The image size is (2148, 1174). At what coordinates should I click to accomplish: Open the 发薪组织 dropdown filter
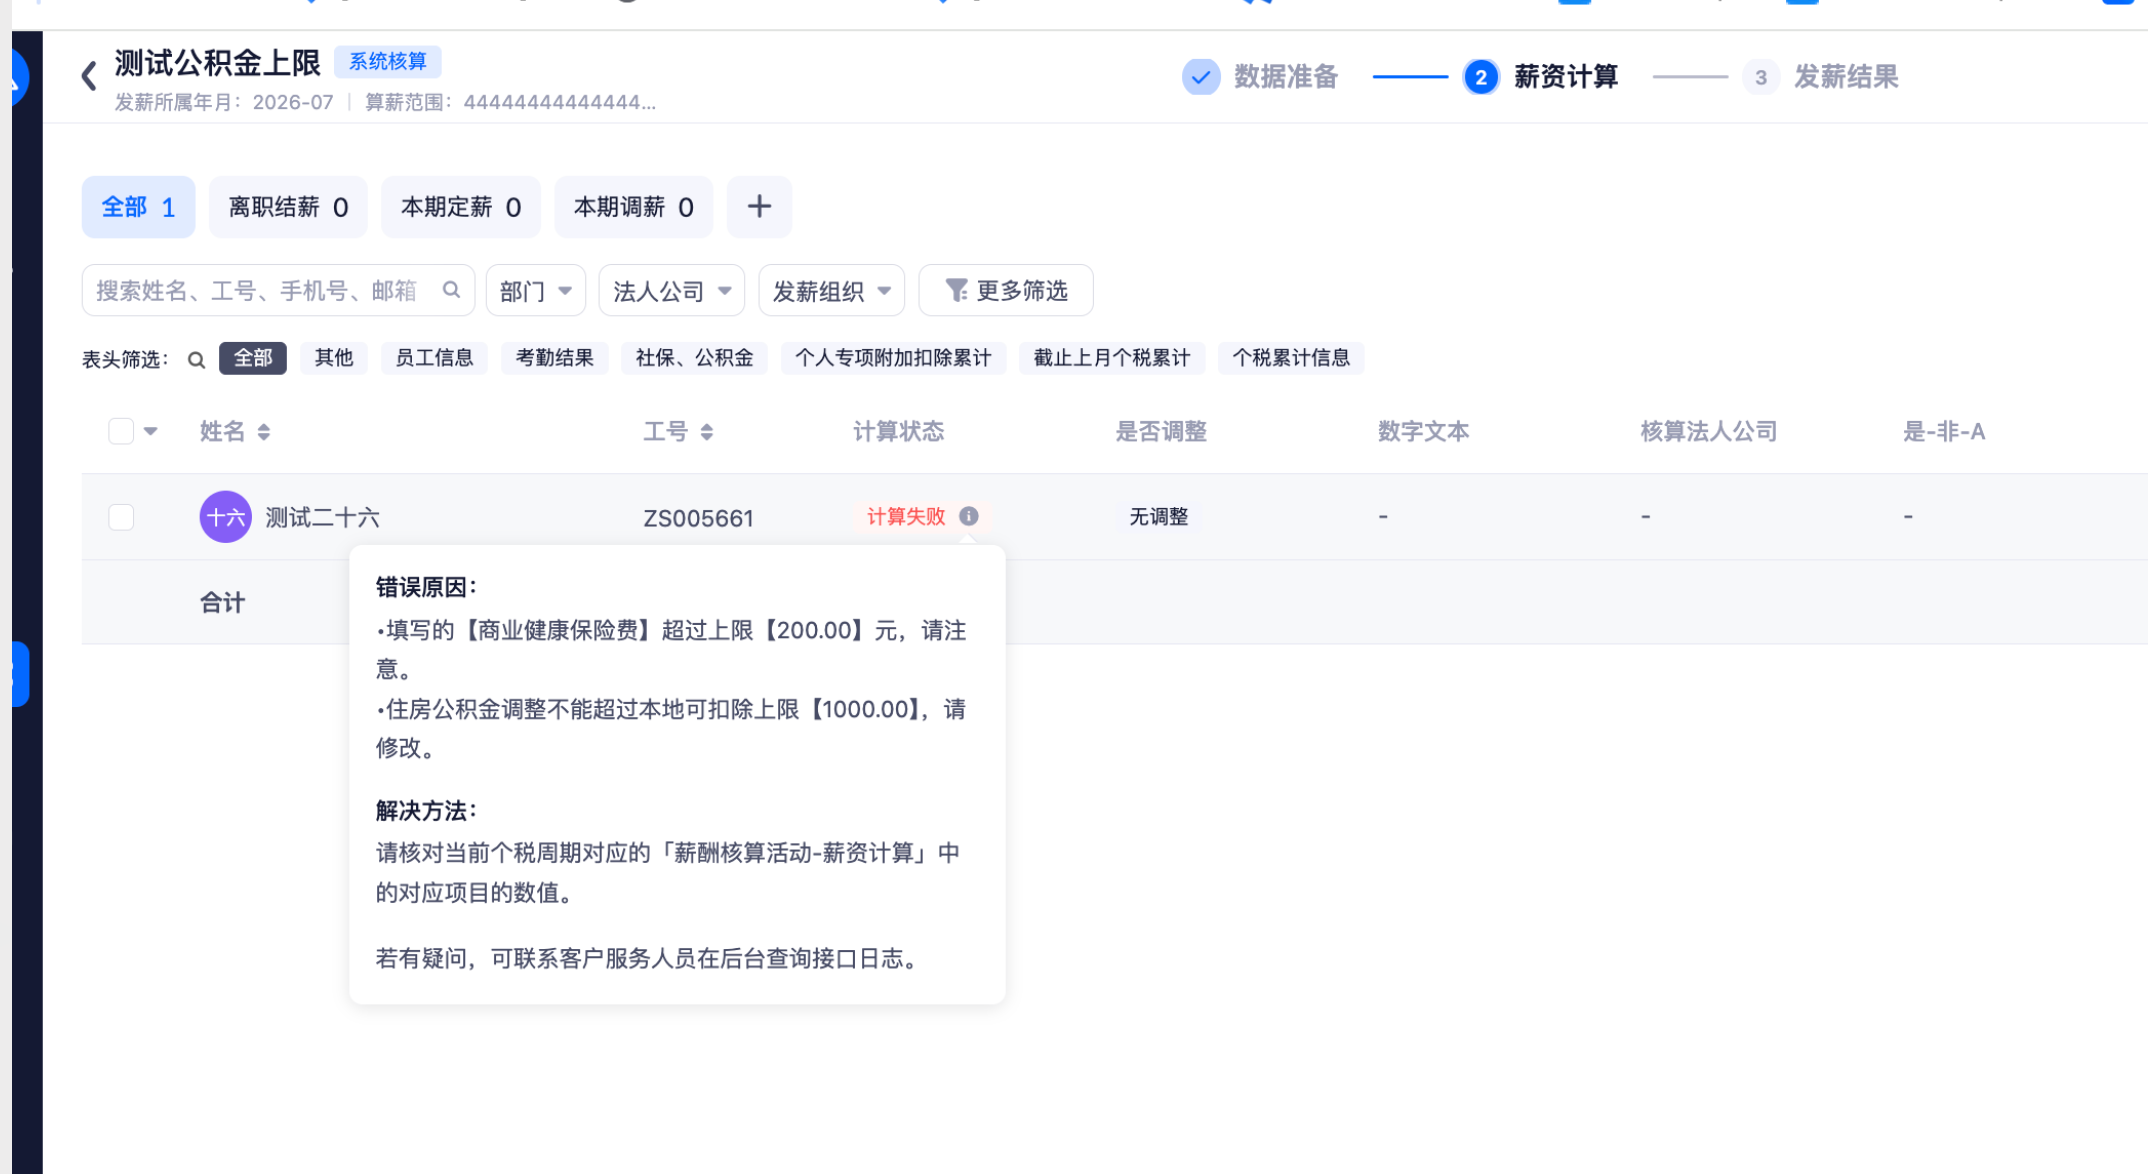832,291
